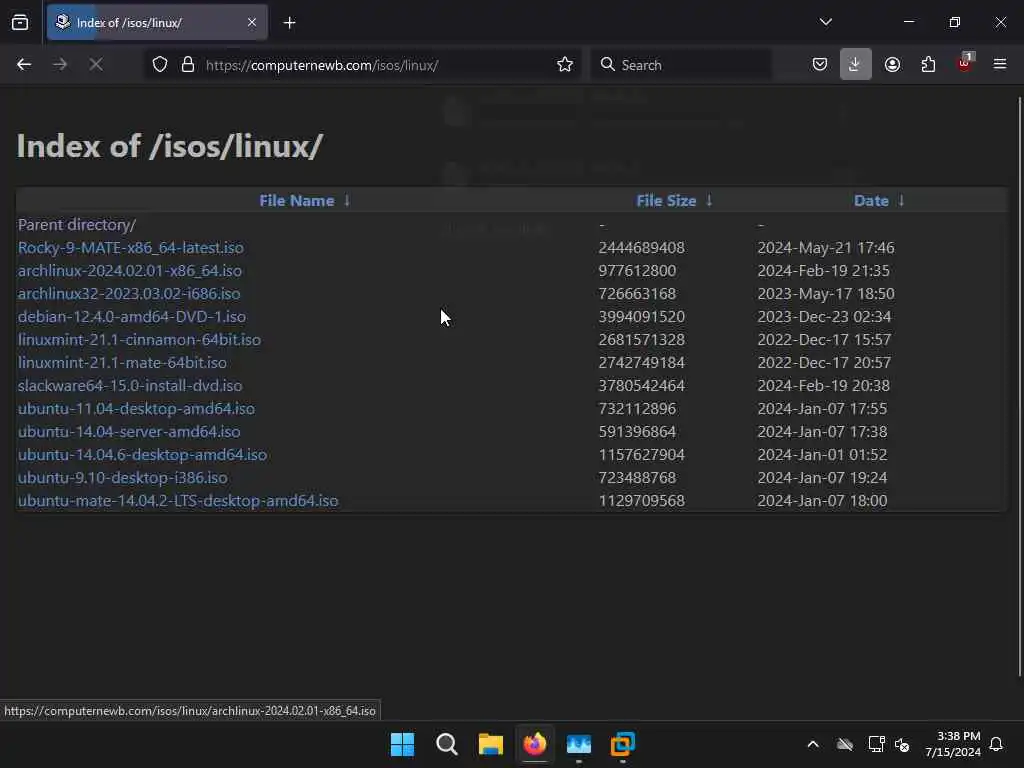Select file size 3994091520
Viewport: 1024px width, 768px height.
pyautogui.click(x=641, y=317)
